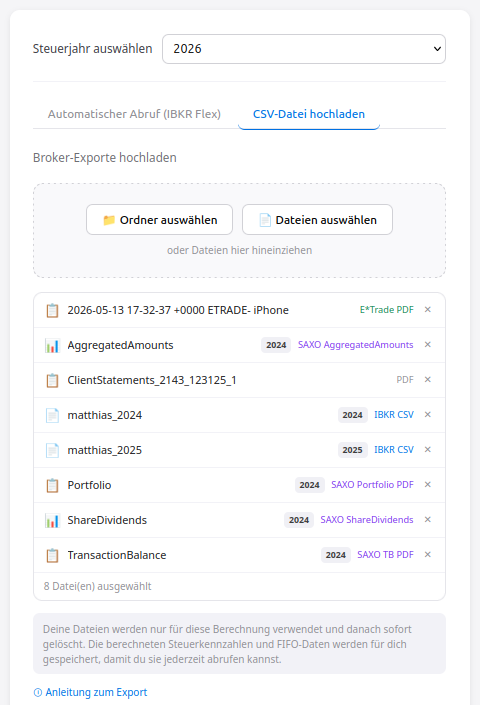Click document icon beside matthias_2024

click(x=52, y=415)
